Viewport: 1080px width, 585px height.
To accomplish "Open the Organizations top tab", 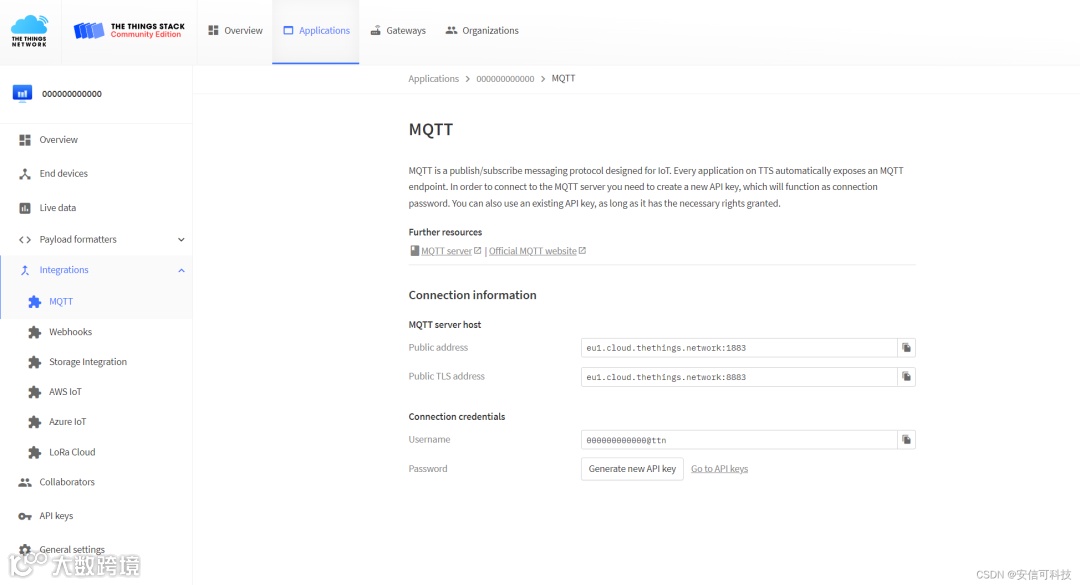I will click(482, 30).
